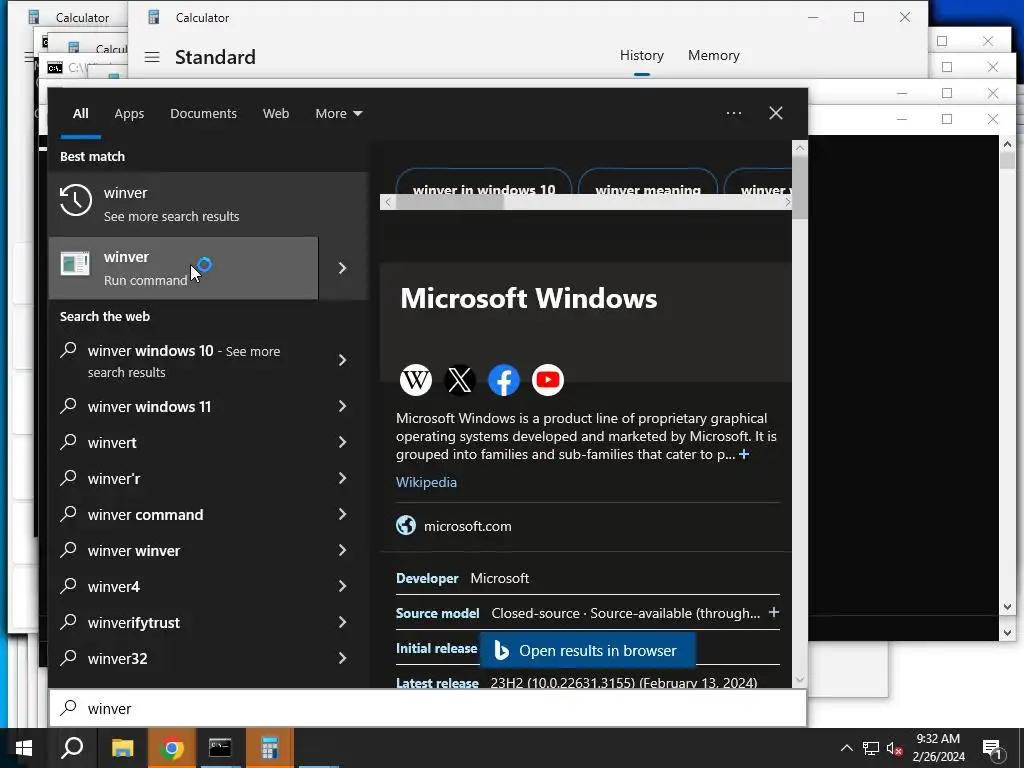Click the taskbar search magnifier icon
The height and width of the screenshot is (768, 1024).
72,748
